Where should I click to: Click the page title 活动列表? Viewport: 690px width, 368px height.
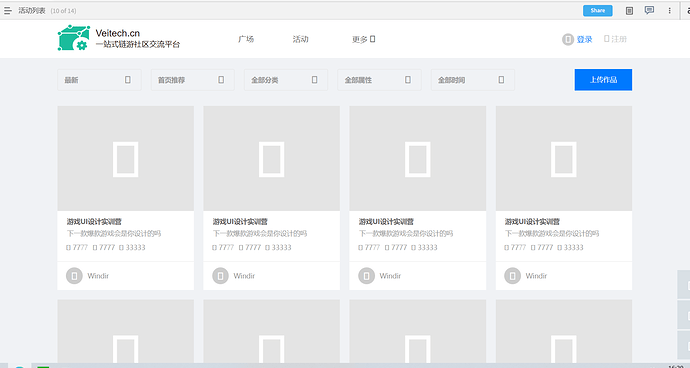click(x=32, y=11)
